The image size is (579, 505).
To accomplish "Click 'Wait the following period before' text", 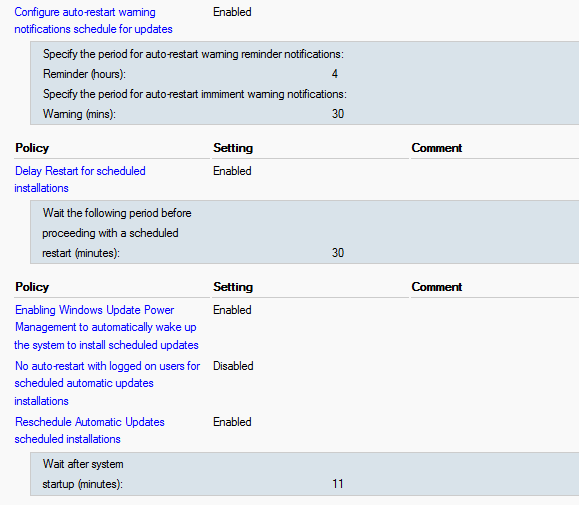I will [117, 213].
